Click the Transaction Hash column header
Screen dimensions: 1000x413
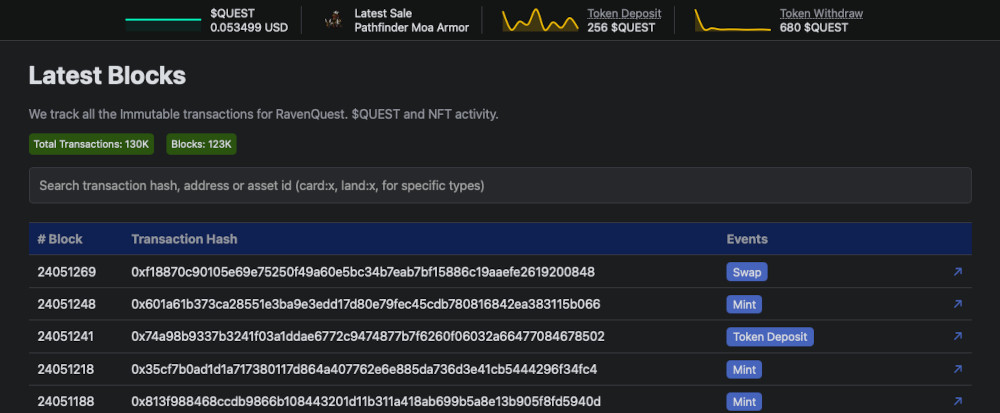click(x=184, y=239)
